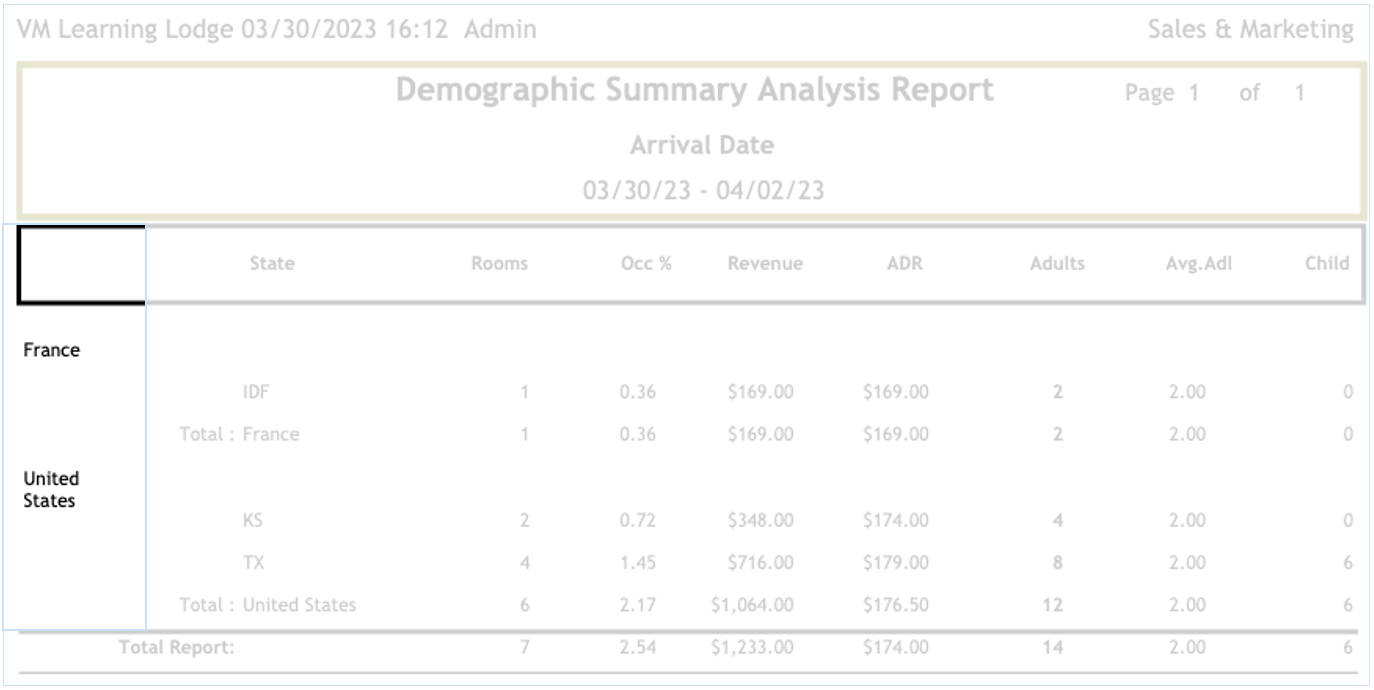1374x690 pixels.
Task: Click the Revenue column header
Action: (x=765, y=264)
